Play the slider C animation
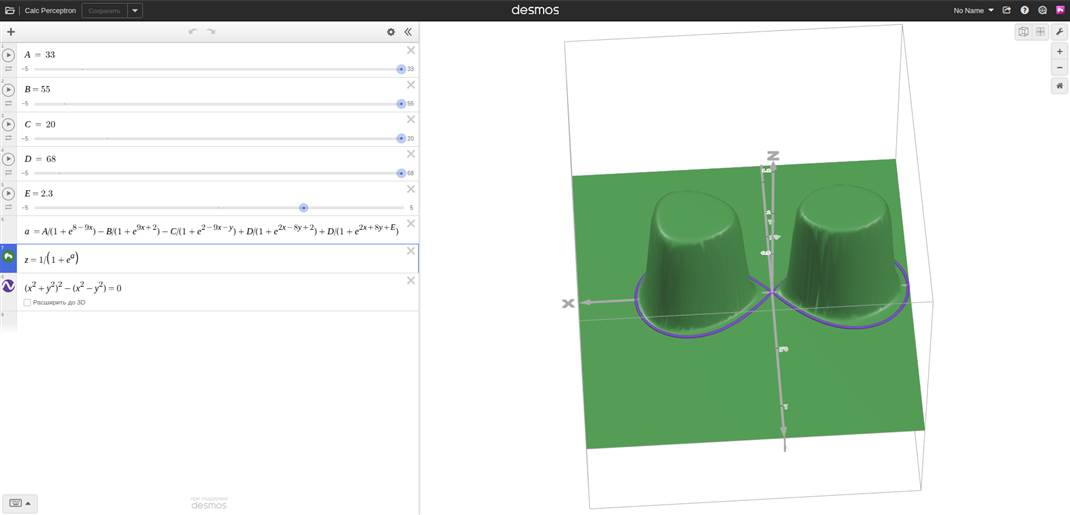Viewport: 1070px width, 515px height. 8,124
